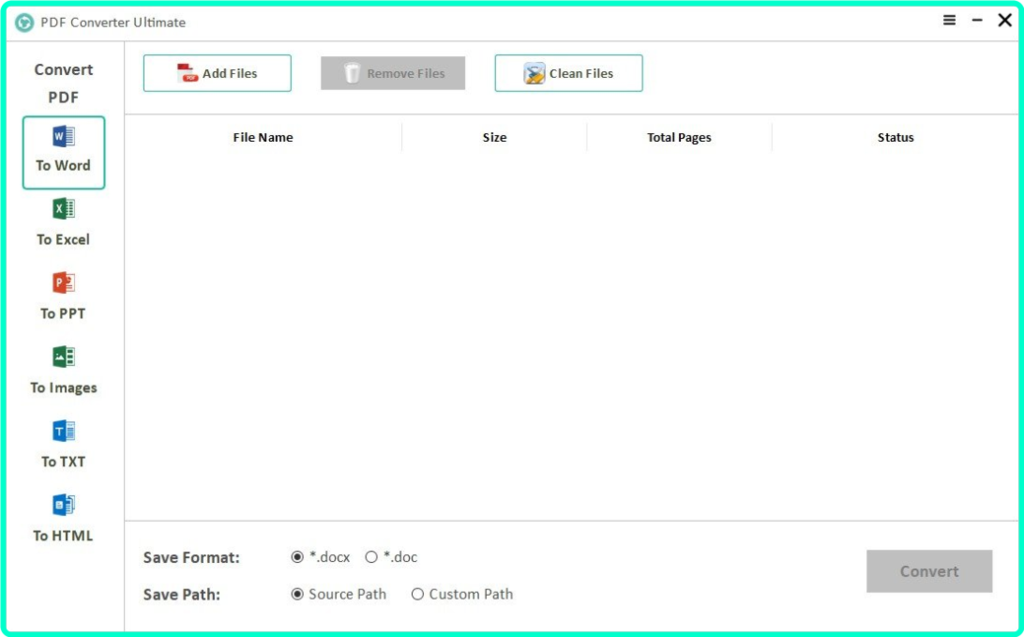
Task: Click the Save Path label
Action: [182, 595]
